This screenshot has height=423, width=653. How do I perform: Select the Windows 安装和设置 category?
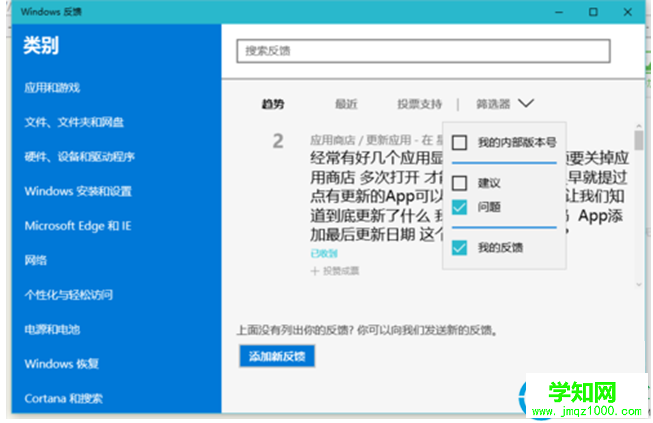point(78,191)
